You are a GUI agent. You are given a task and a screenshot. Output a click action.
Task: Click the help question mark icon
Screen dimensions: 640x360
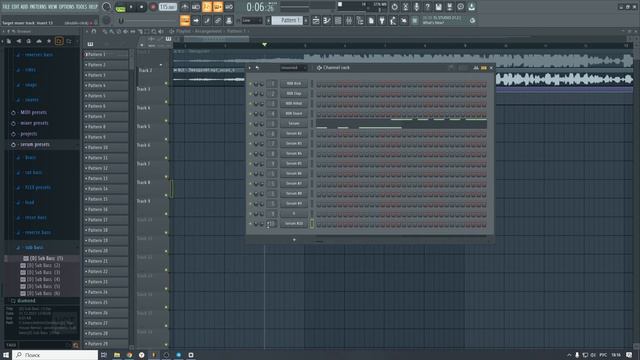pos(427,7)
